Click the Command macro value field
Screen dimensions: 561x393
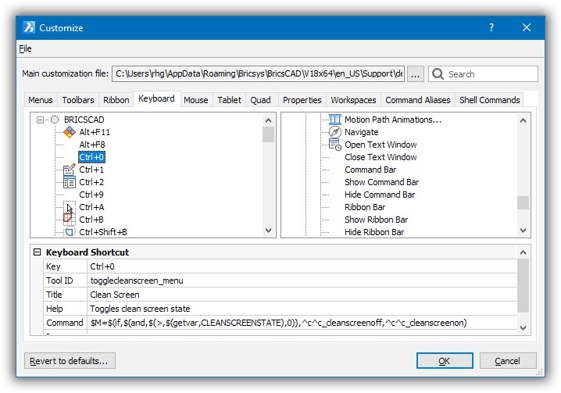[x=302, y=323]
